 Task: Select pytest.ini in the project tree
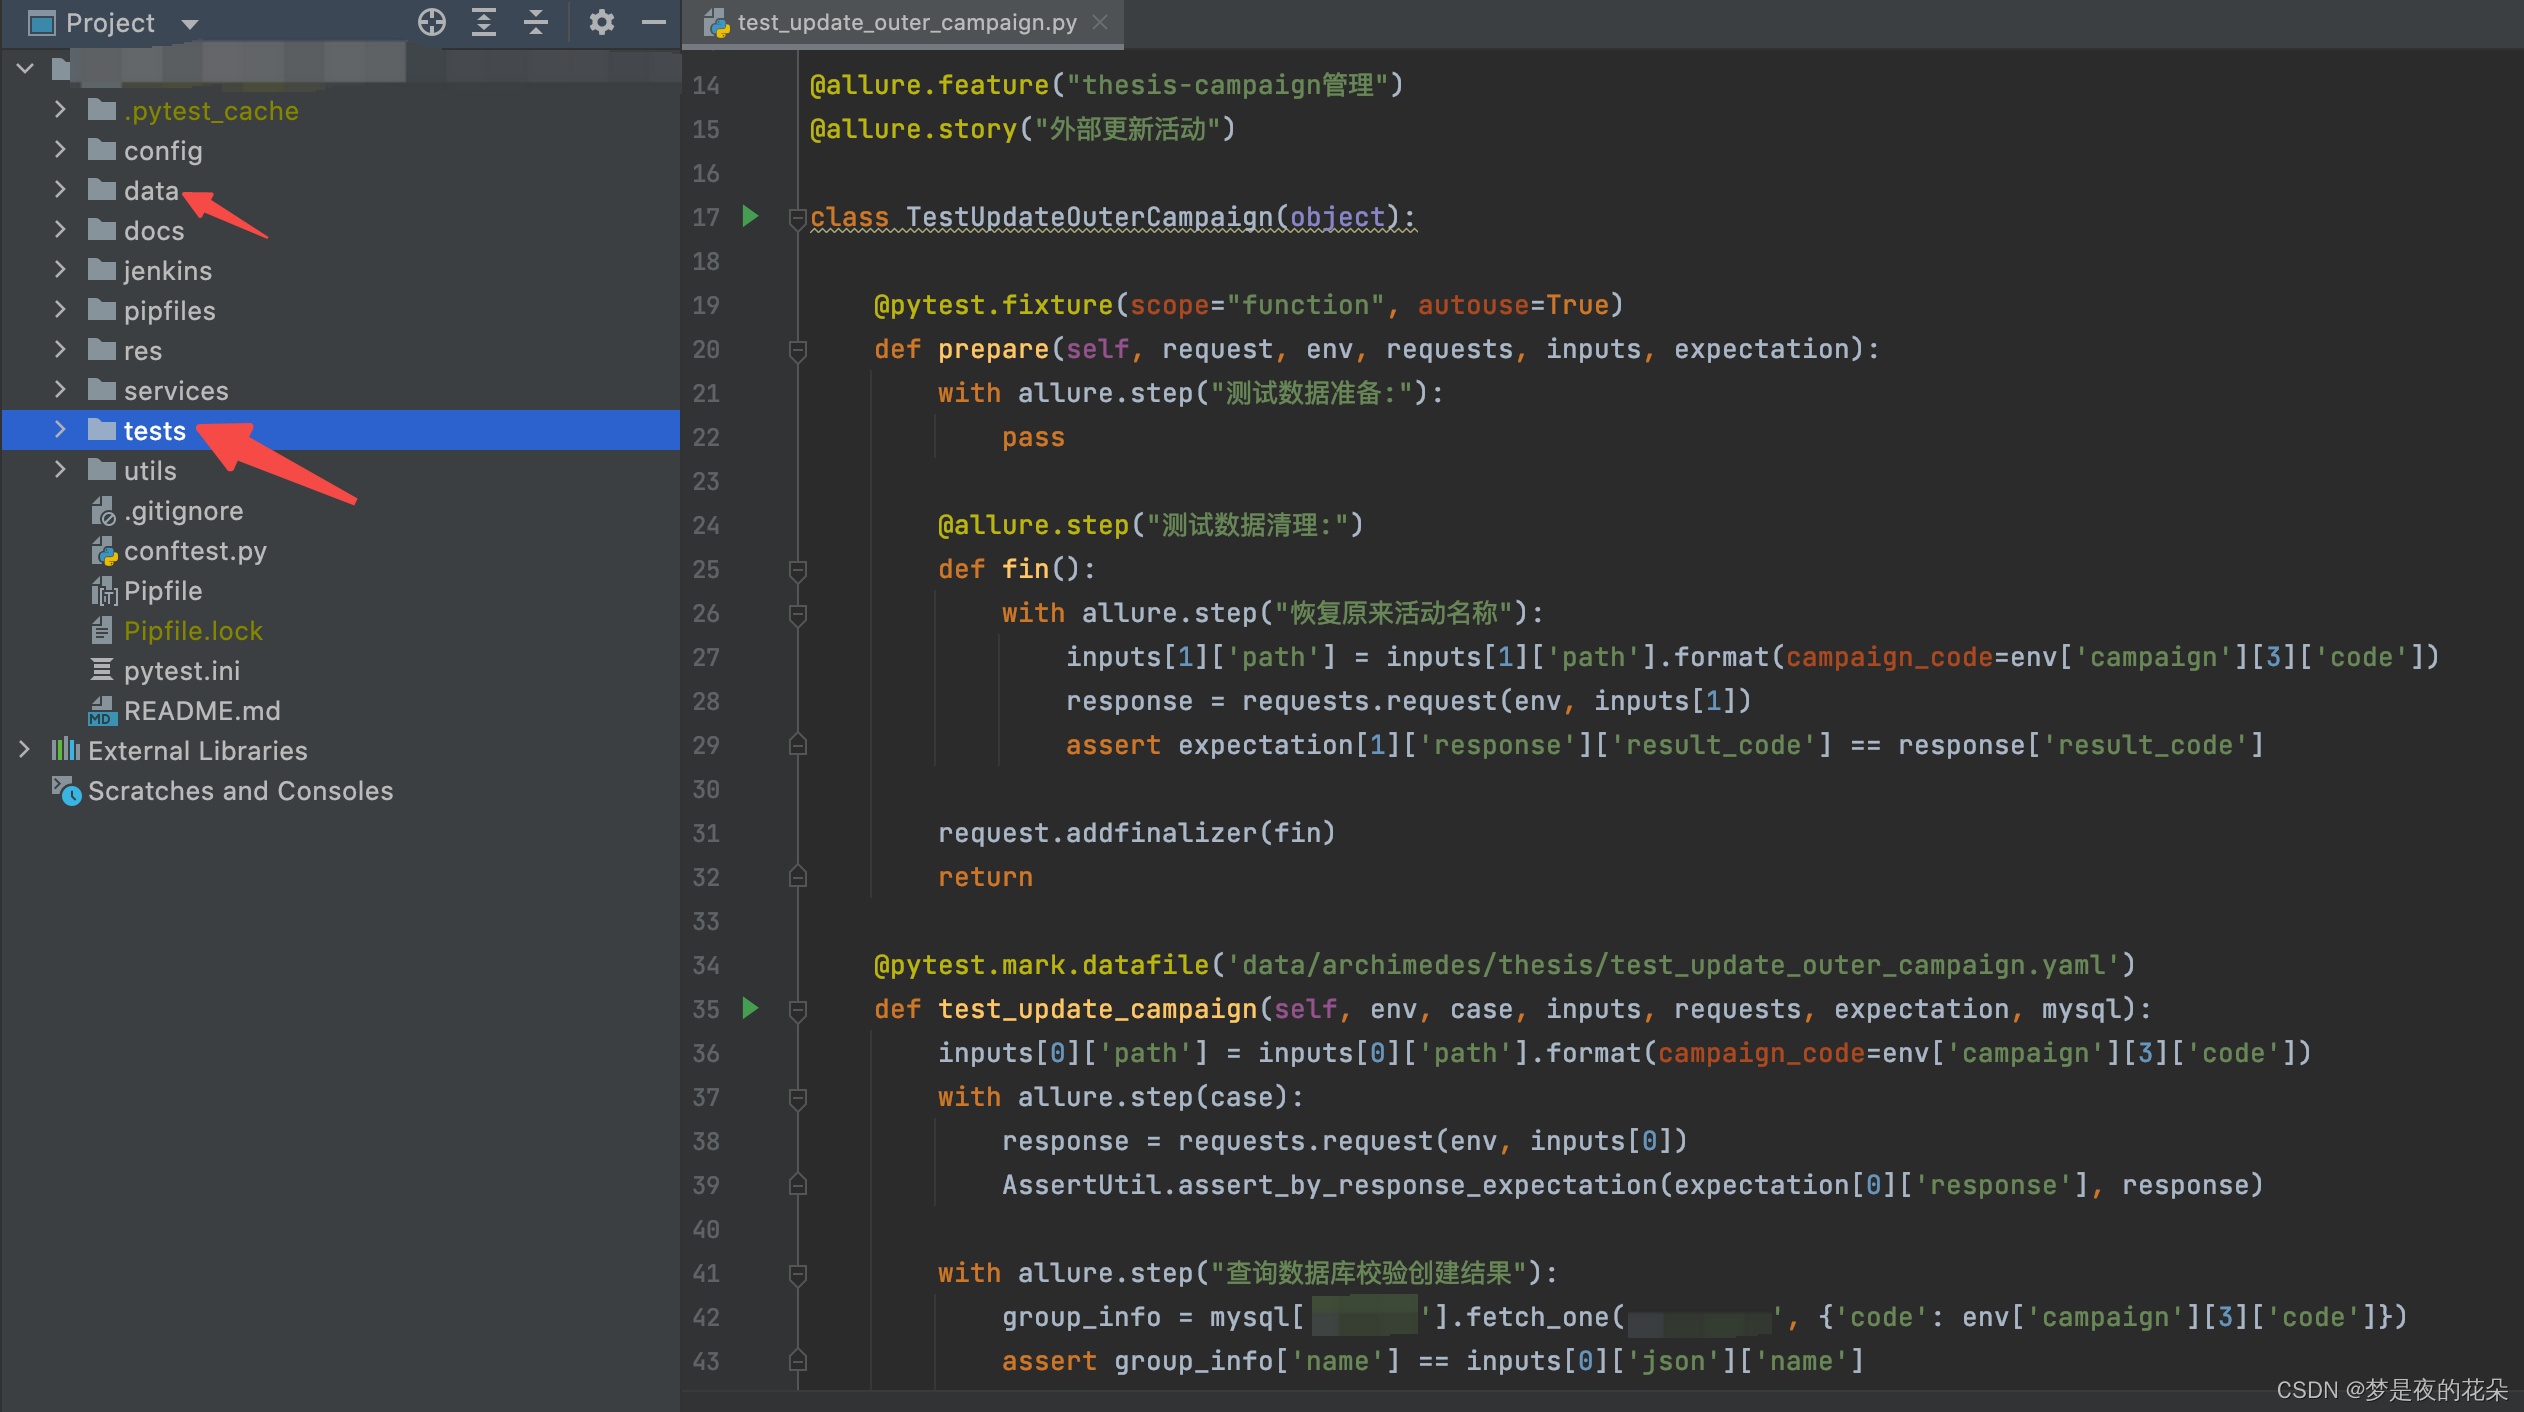(x=181, y=671)
